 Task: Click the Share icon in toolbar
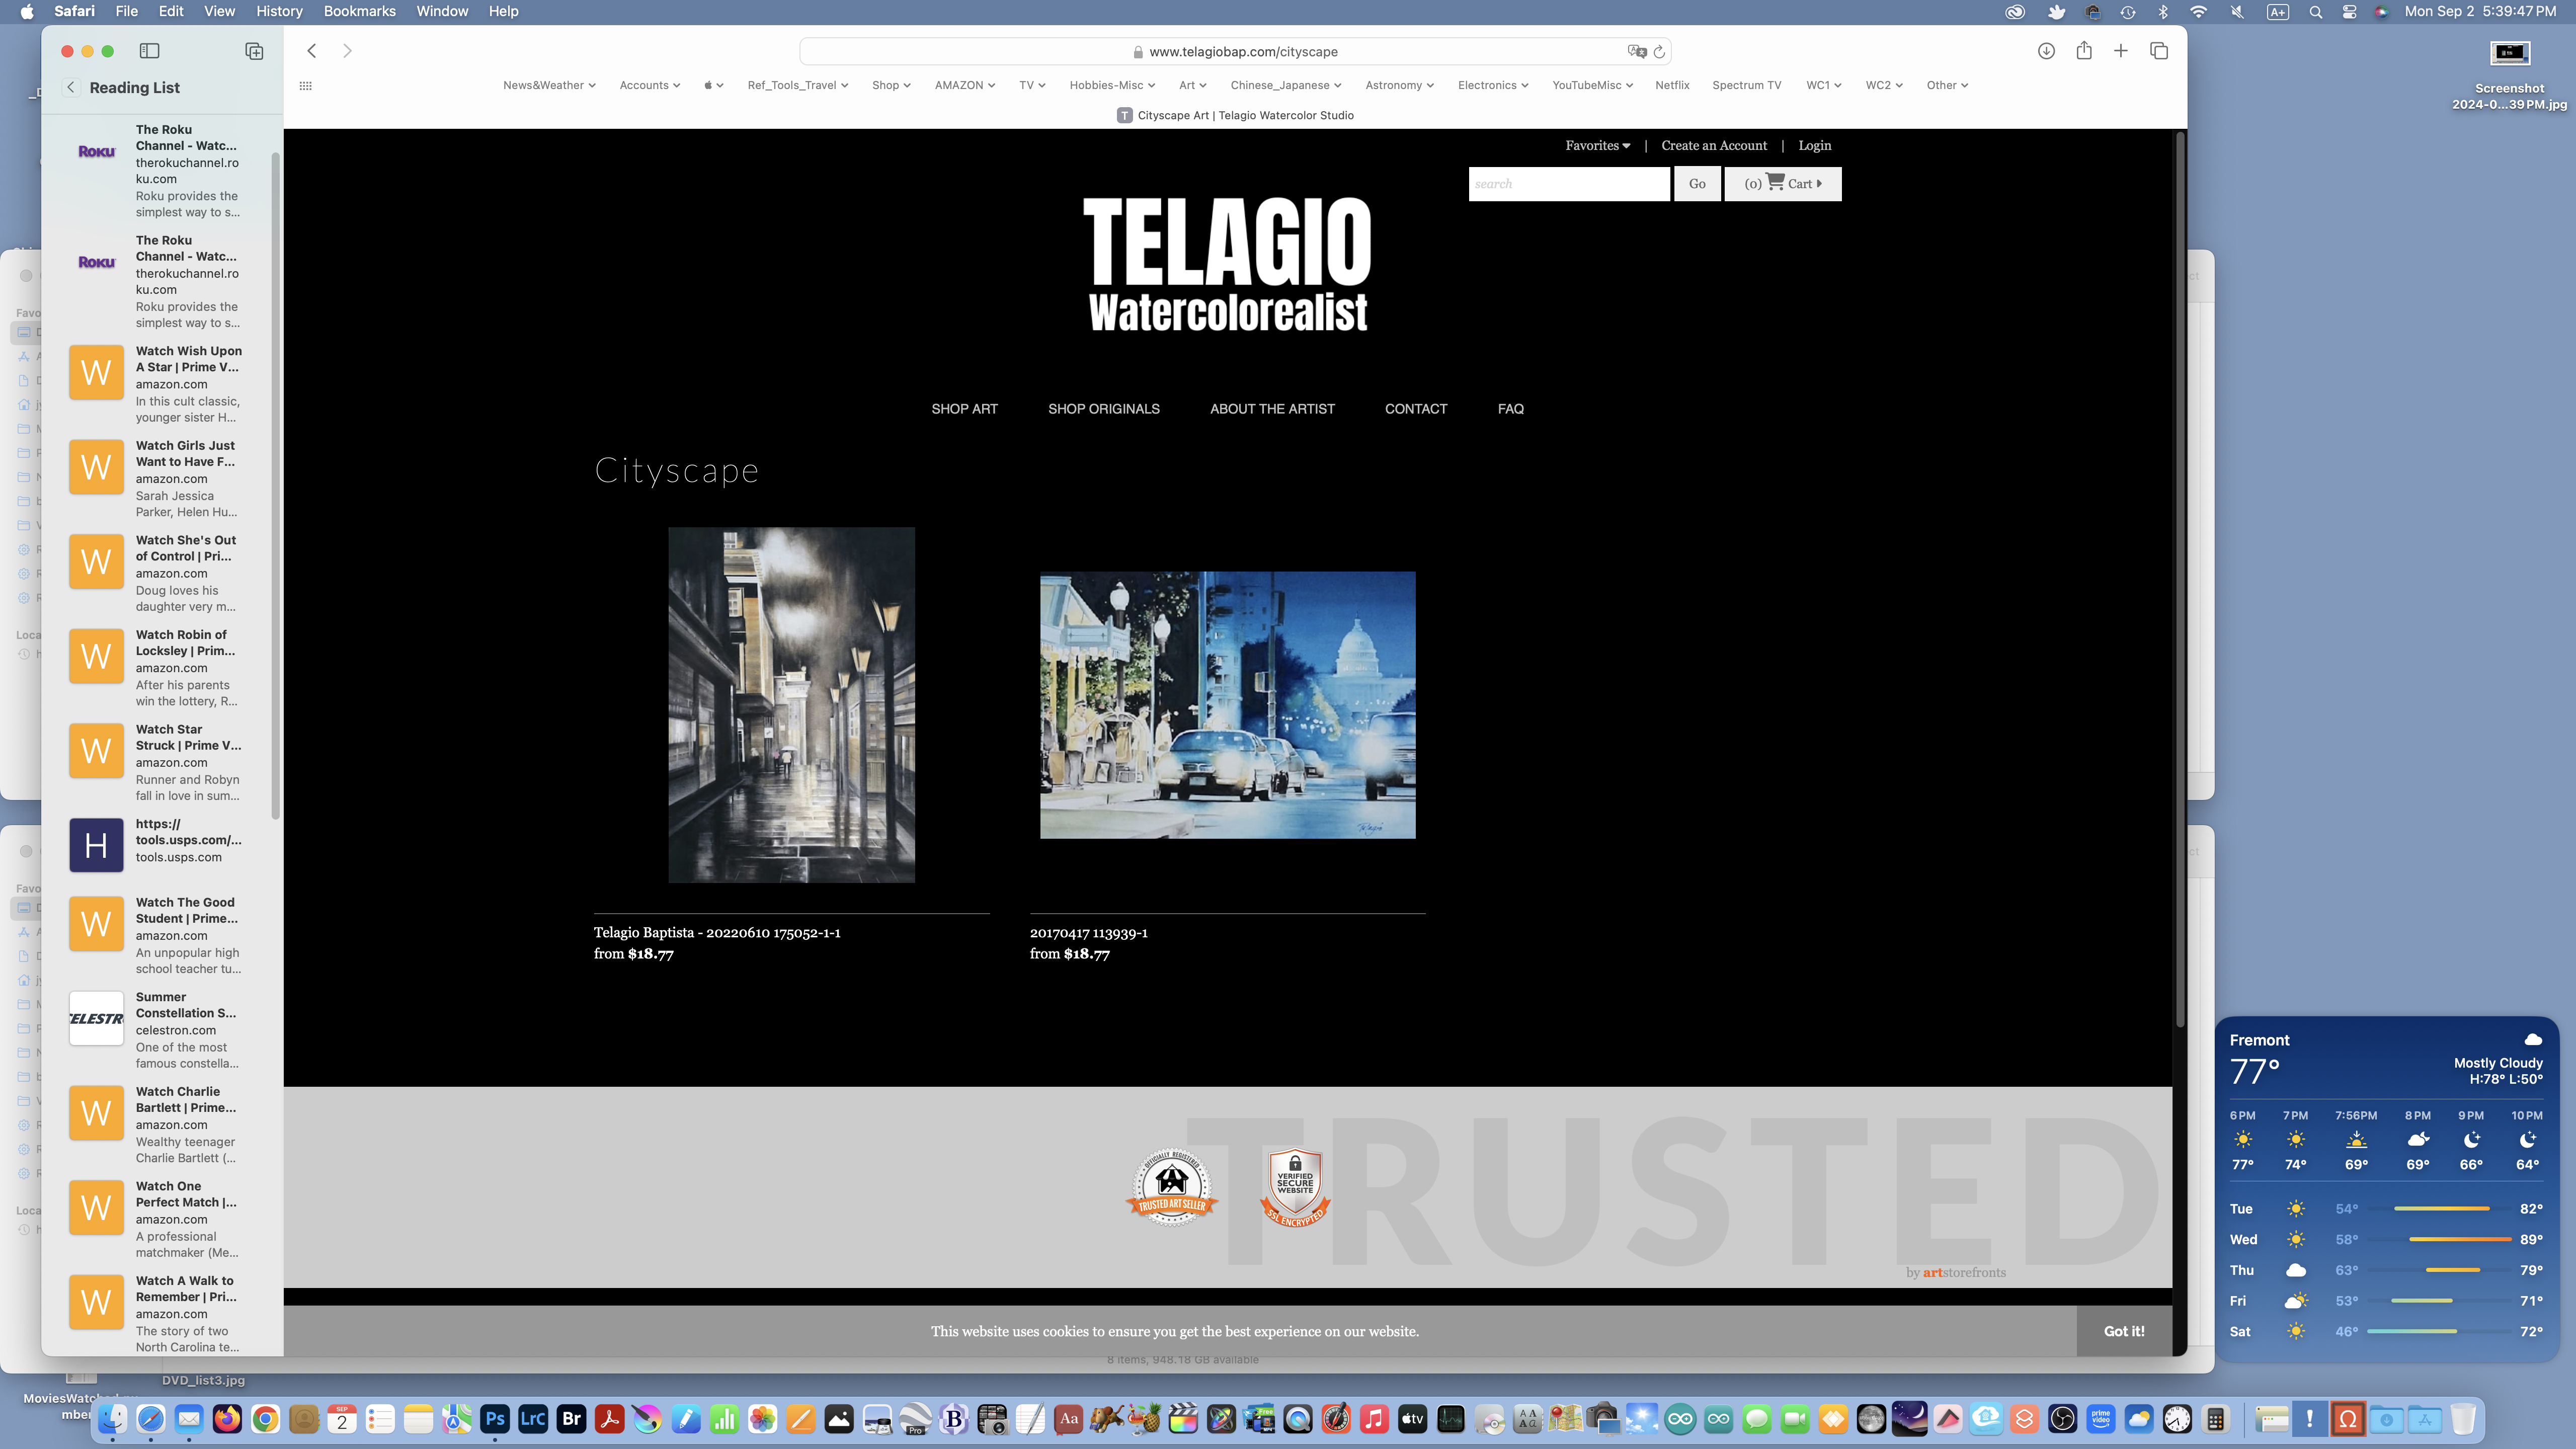[x=2084, y=51]
